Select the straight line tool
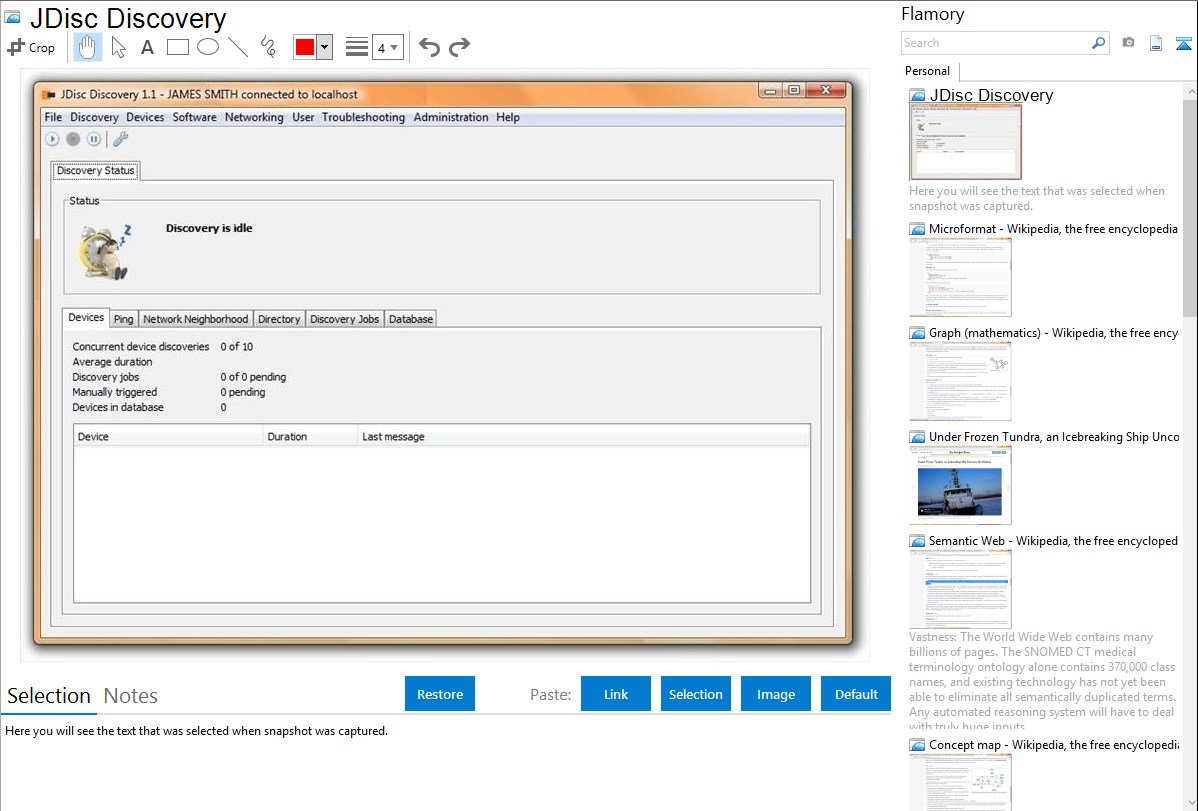This screenshot has width=1198, height=811. (238, 47)
